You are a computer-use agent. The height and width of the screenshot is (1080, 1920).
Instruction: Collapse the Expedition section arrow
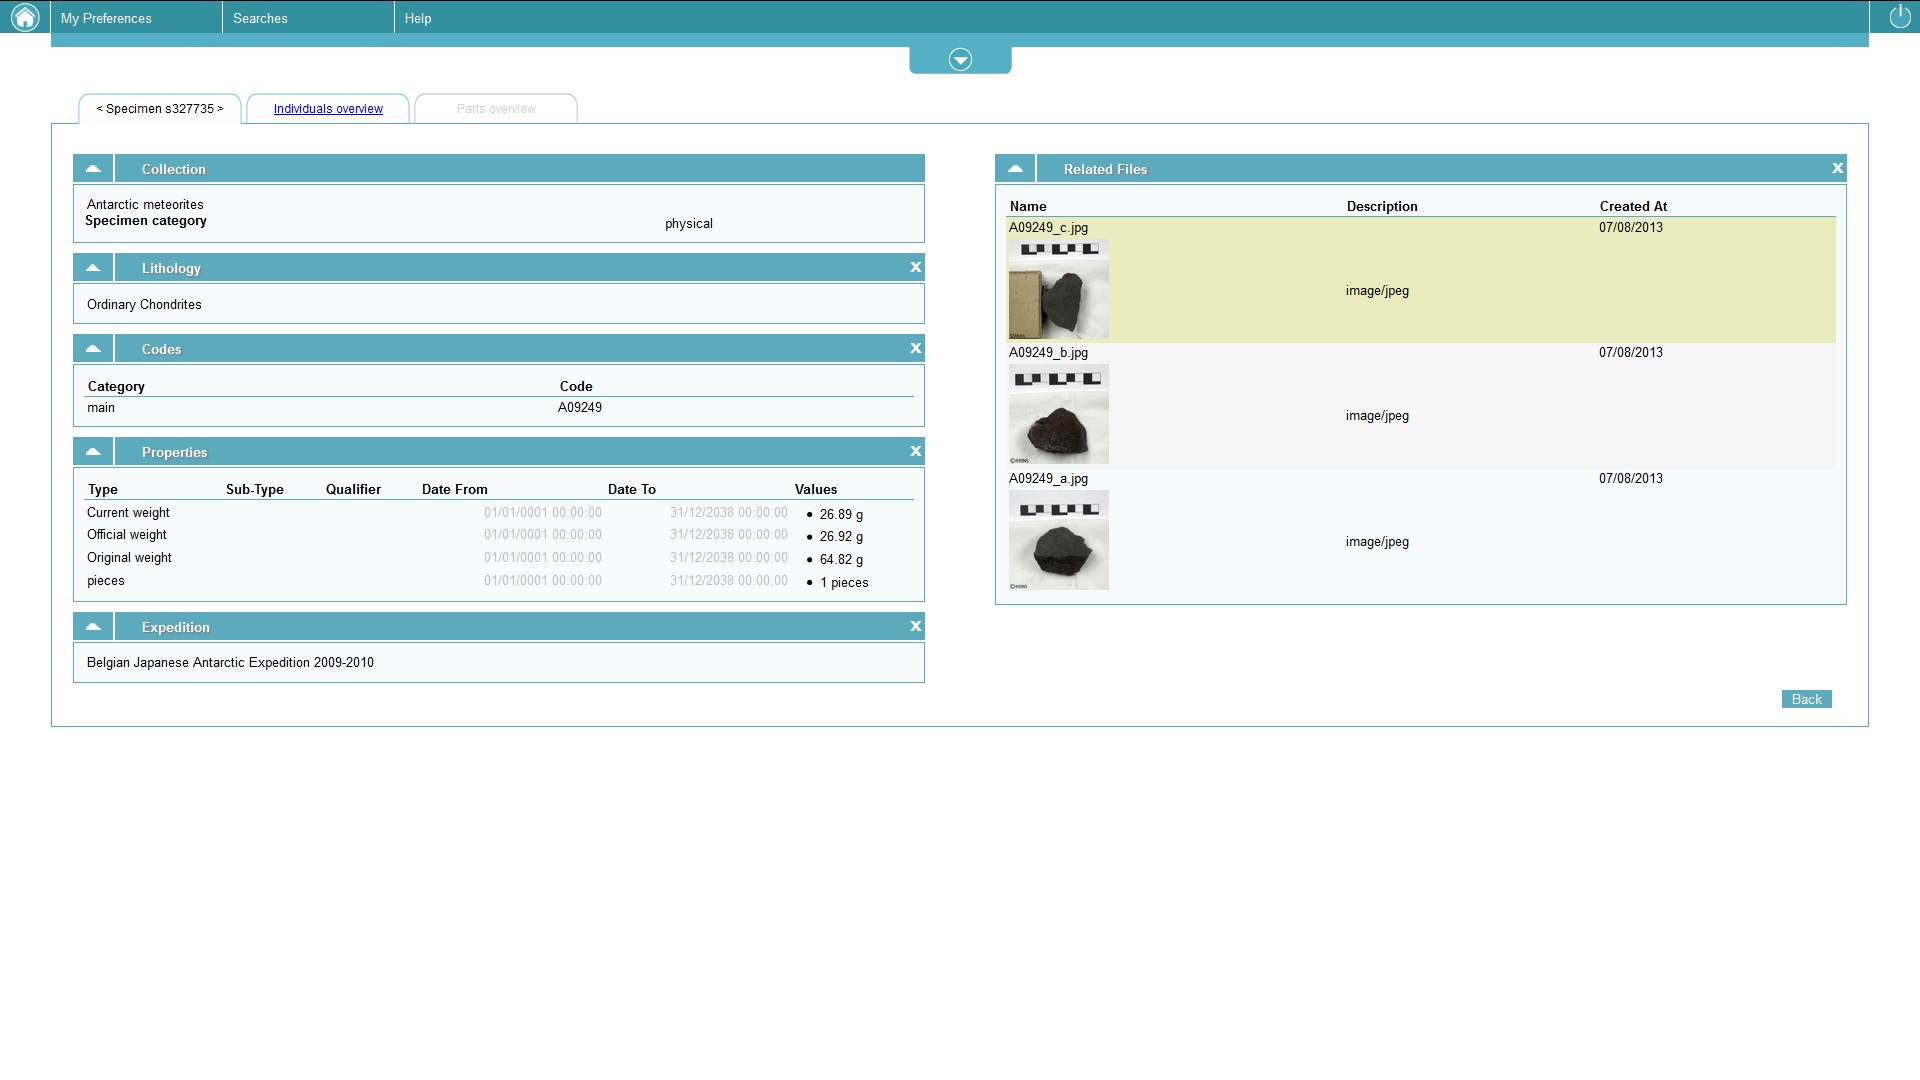[93, 626]
